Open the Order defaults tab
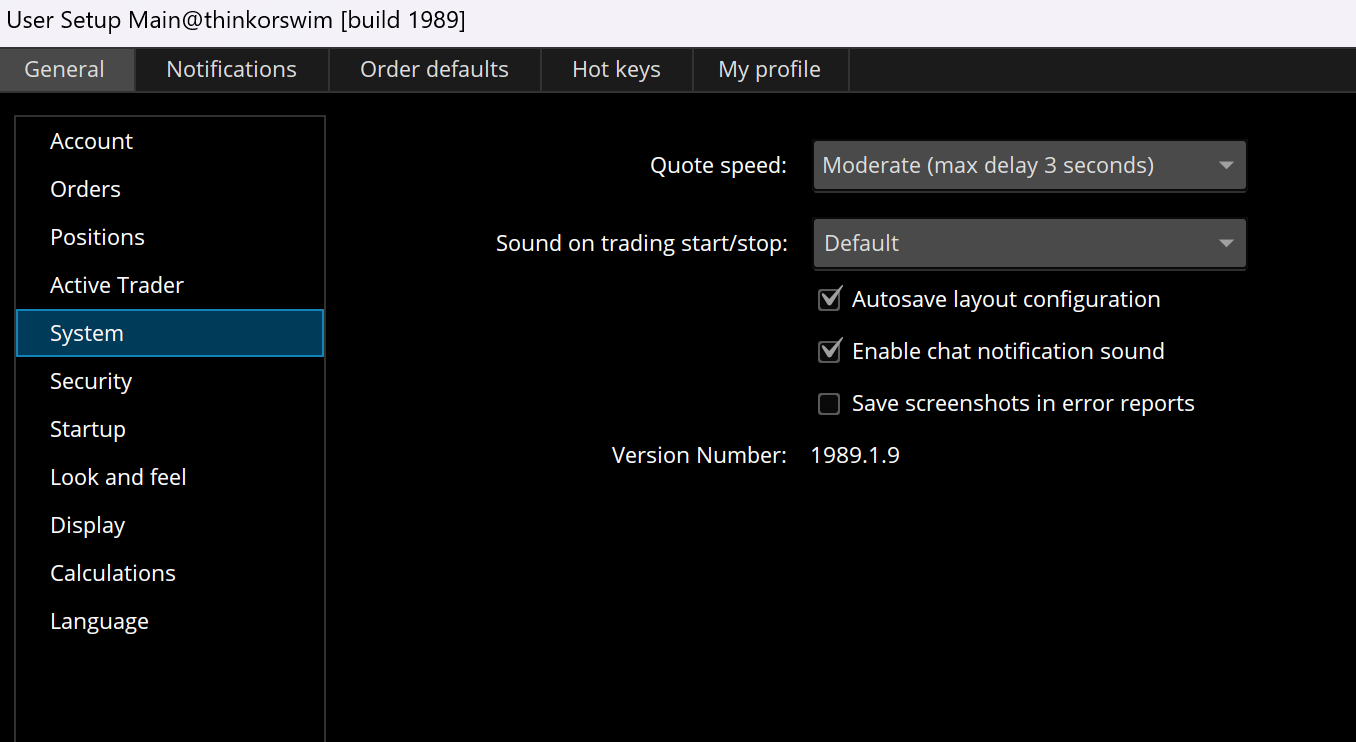This screenshot has height=742, width=1356. click(x=434, y=70)
